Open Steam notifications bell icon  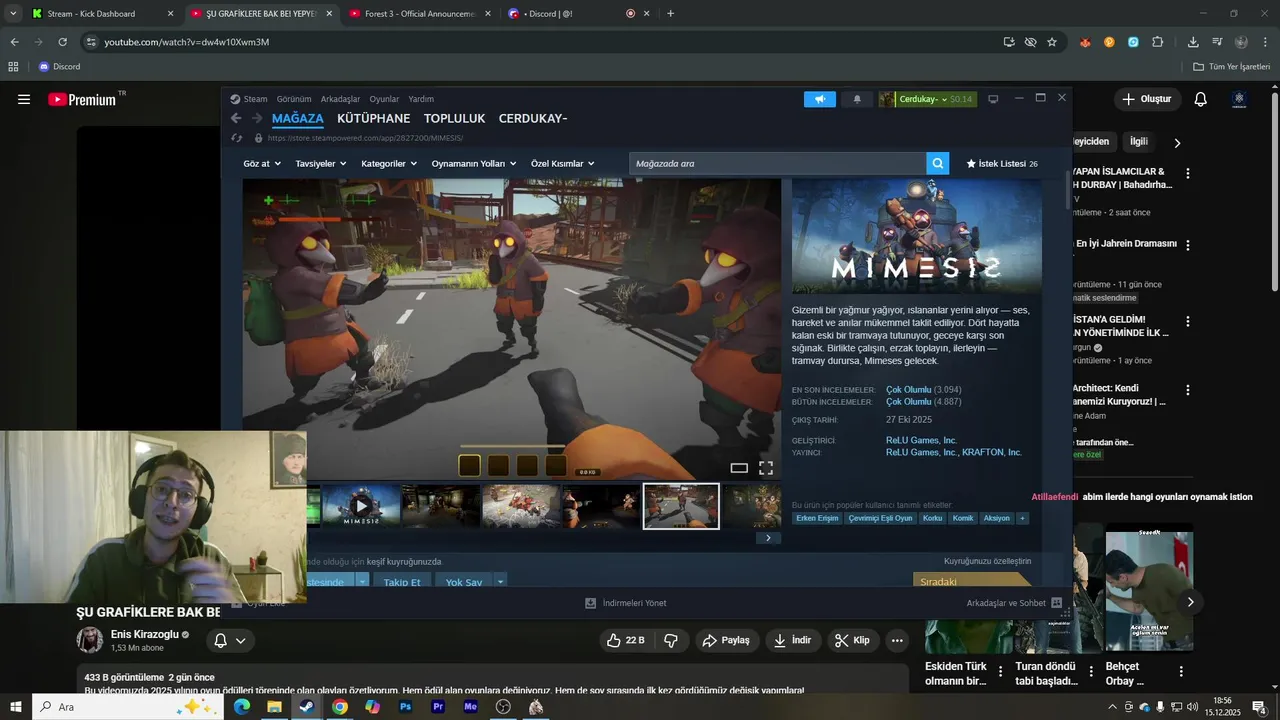coord(857,99)
